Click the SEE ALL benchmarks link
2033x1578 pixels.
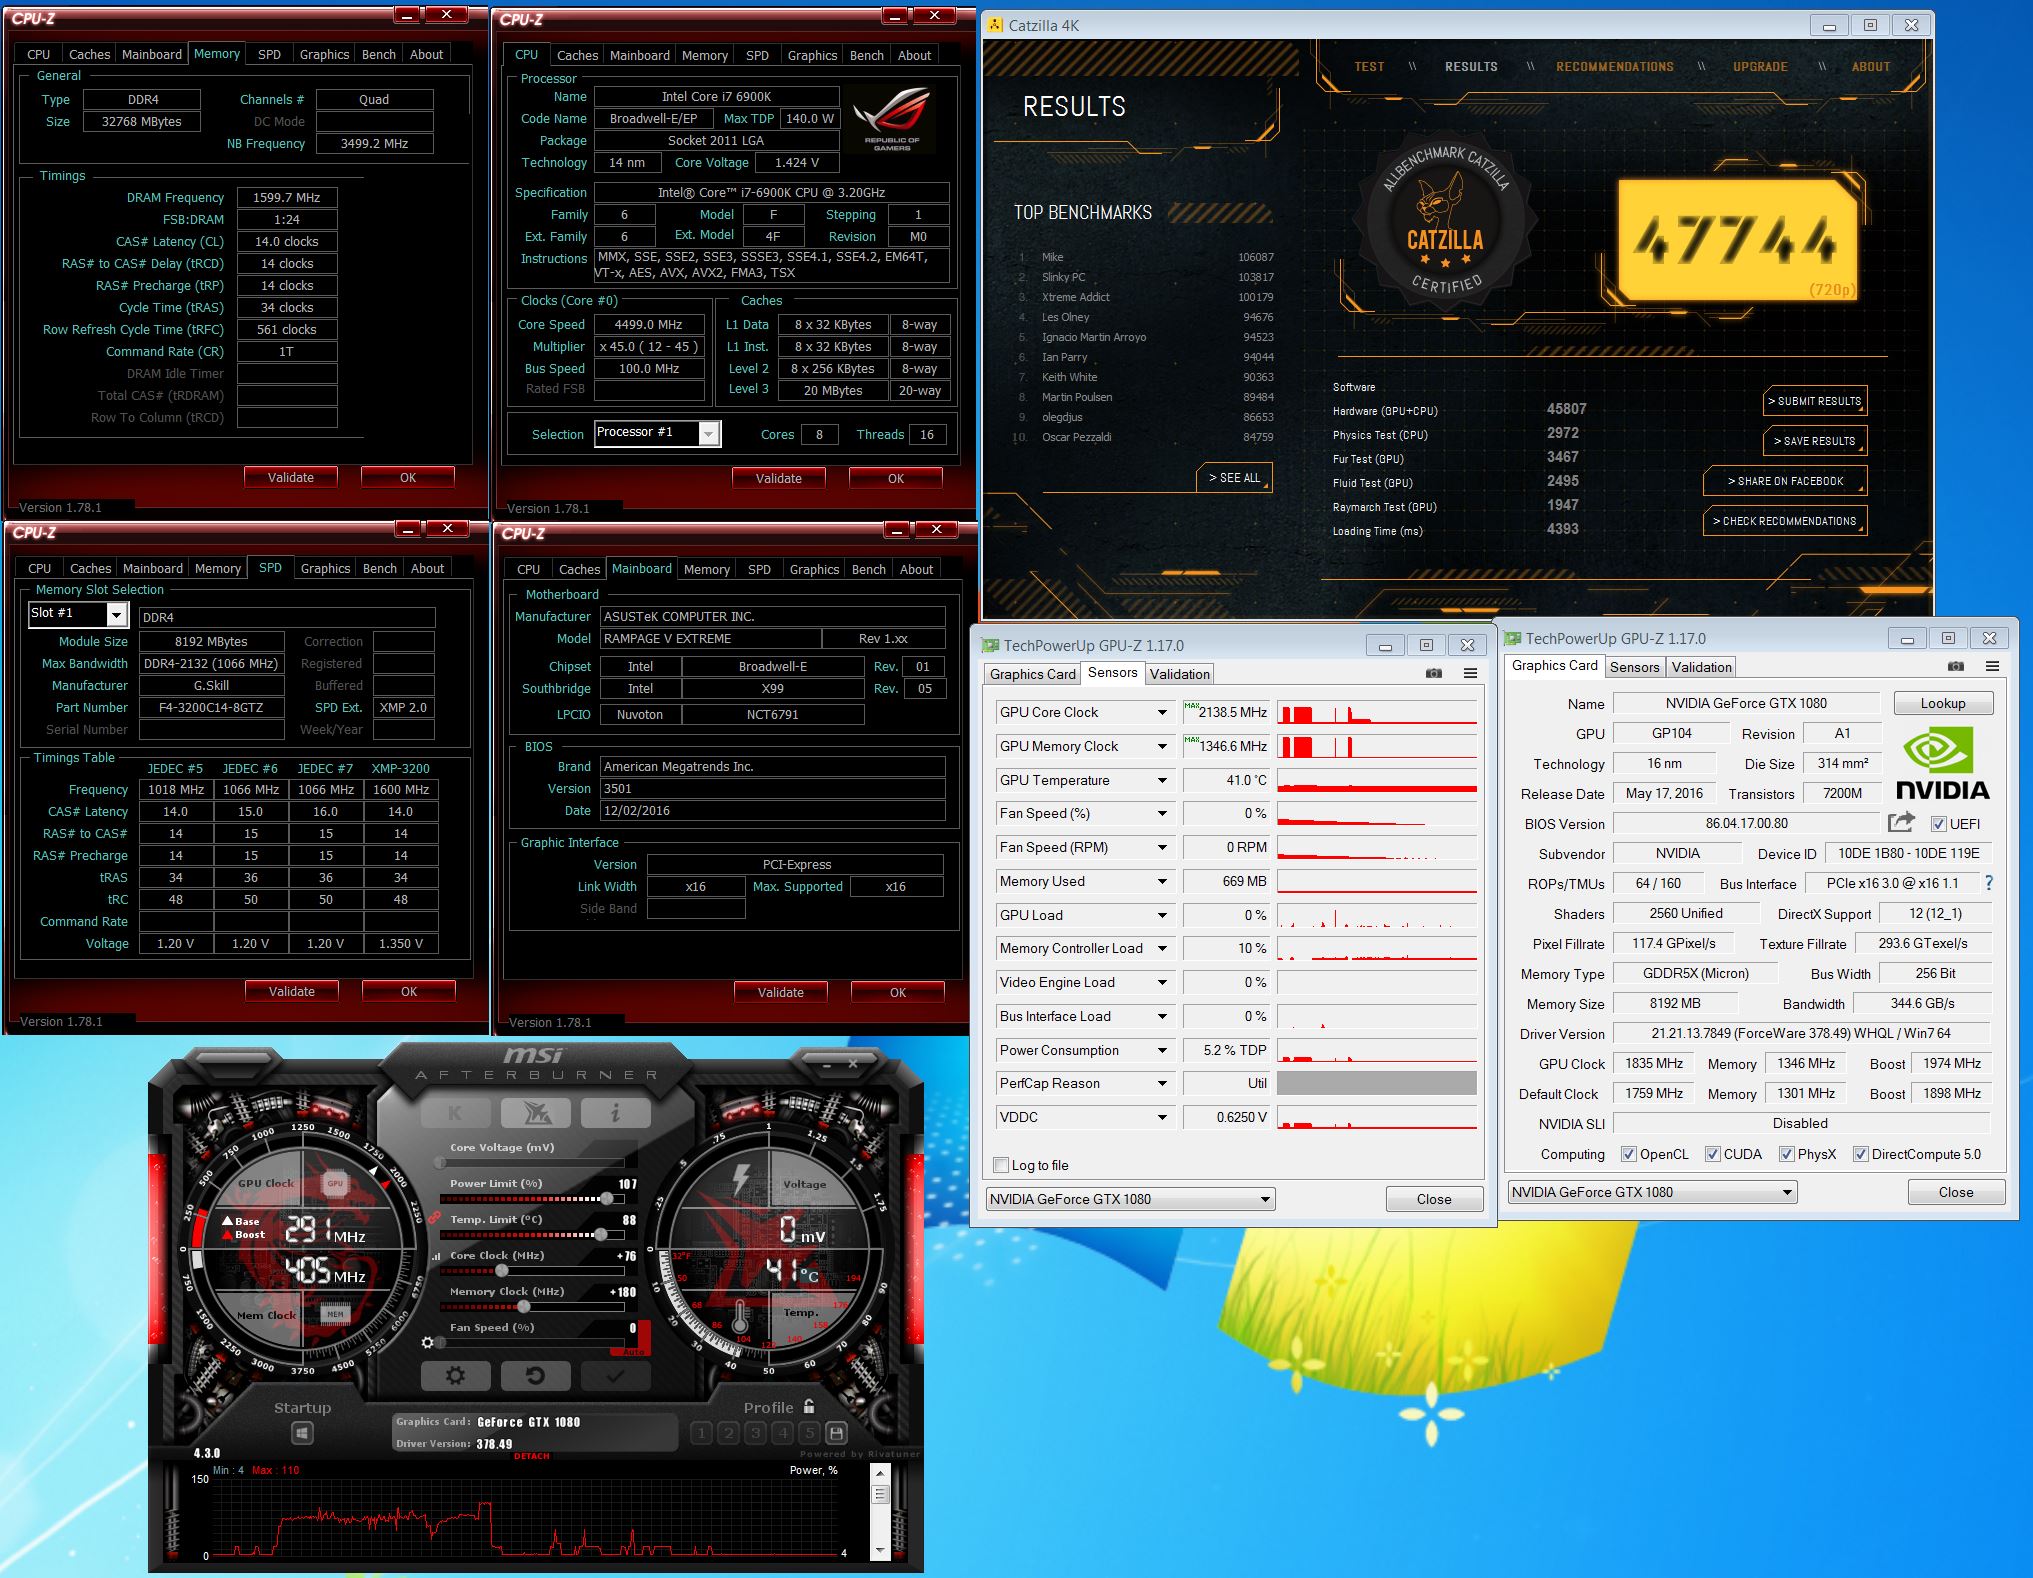point(1234,478)
